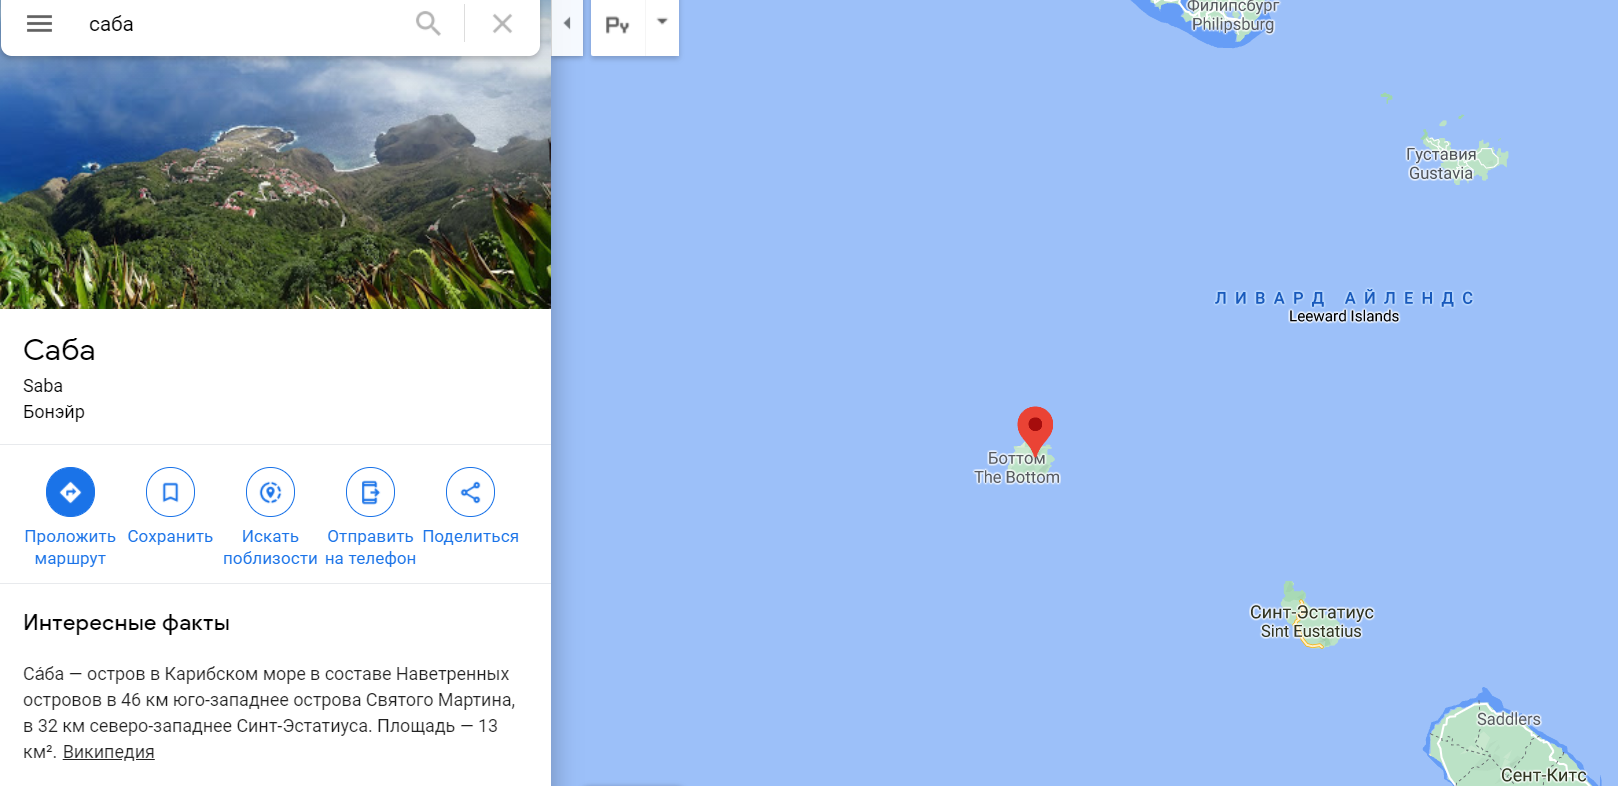Select the Sint Eustatius map label
The height and width of the screenshot is (786, 1618).
click(1311, 622)
